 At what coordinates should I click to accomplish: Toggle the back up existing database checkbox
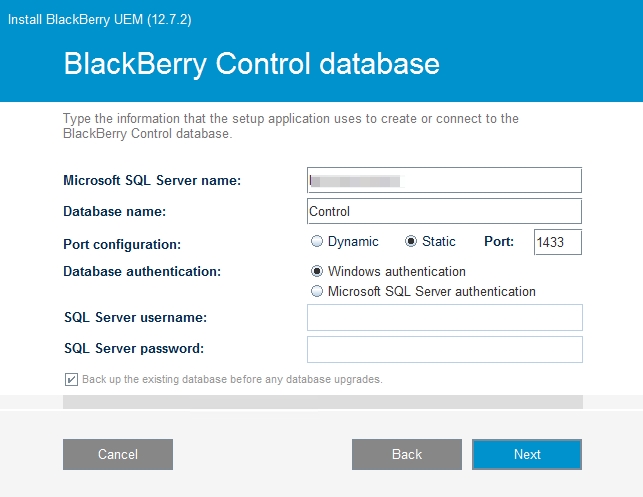click(x=71, y=380)
